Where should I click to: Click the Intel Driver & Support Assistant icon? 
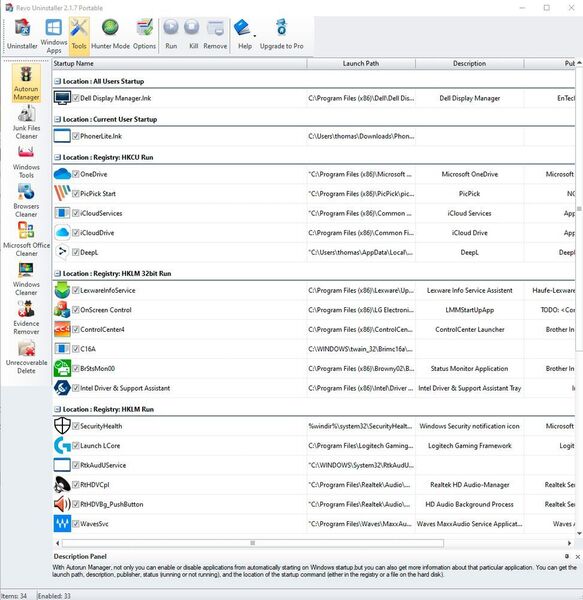tap(62, 388)
